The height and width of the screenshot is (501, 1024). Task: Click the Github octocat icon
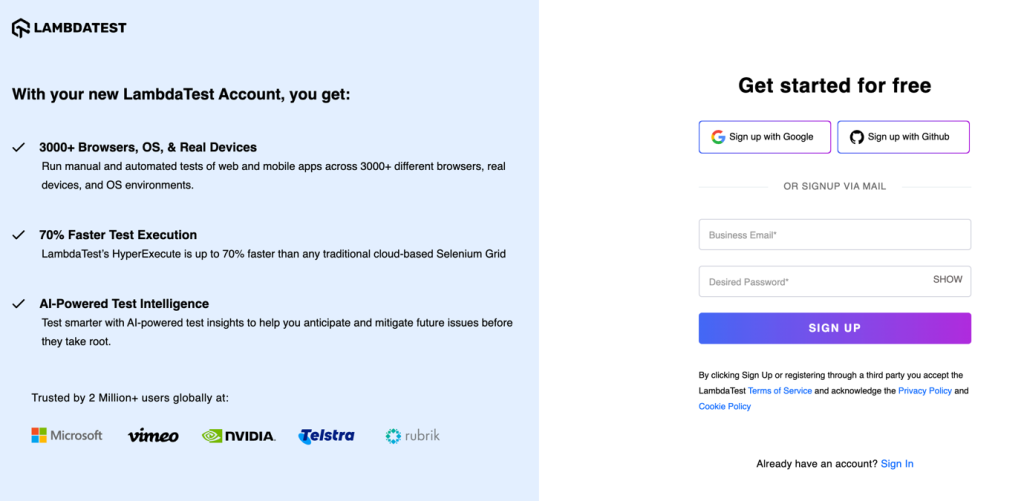pyautogui.click(x=857, y=137)
